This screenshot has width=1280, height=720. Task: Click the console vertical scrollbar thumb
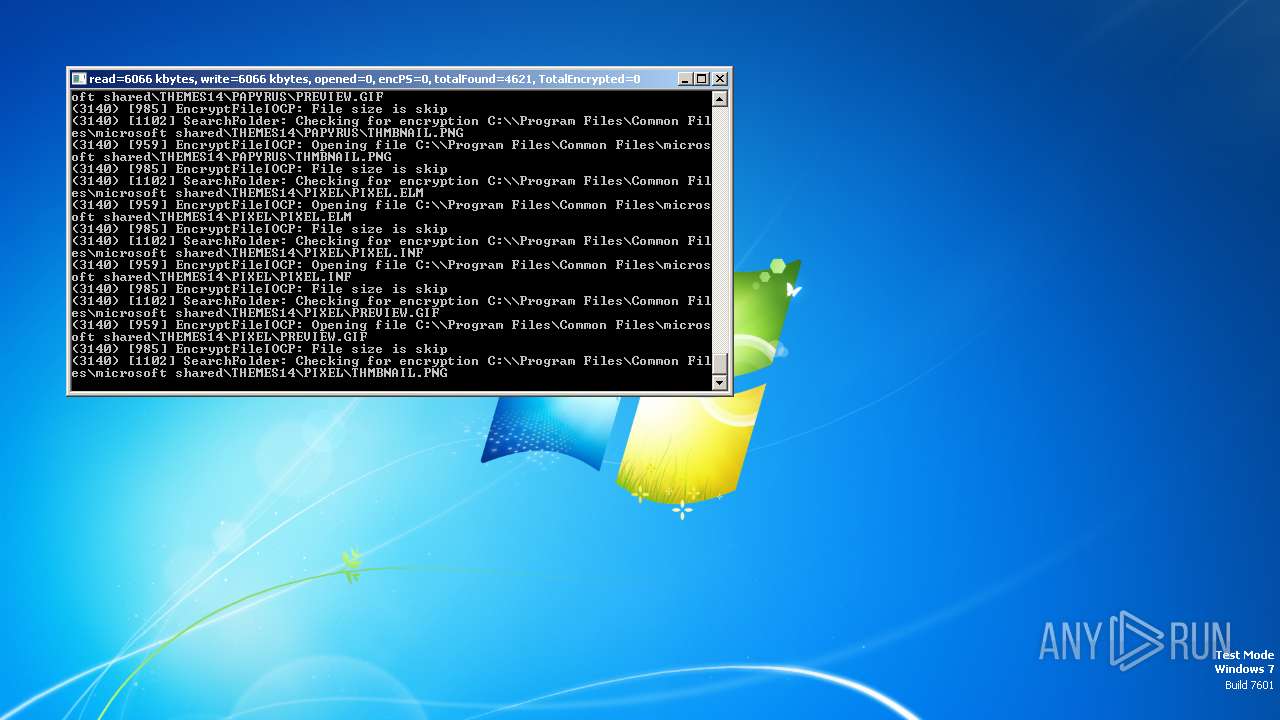[719, 364]
